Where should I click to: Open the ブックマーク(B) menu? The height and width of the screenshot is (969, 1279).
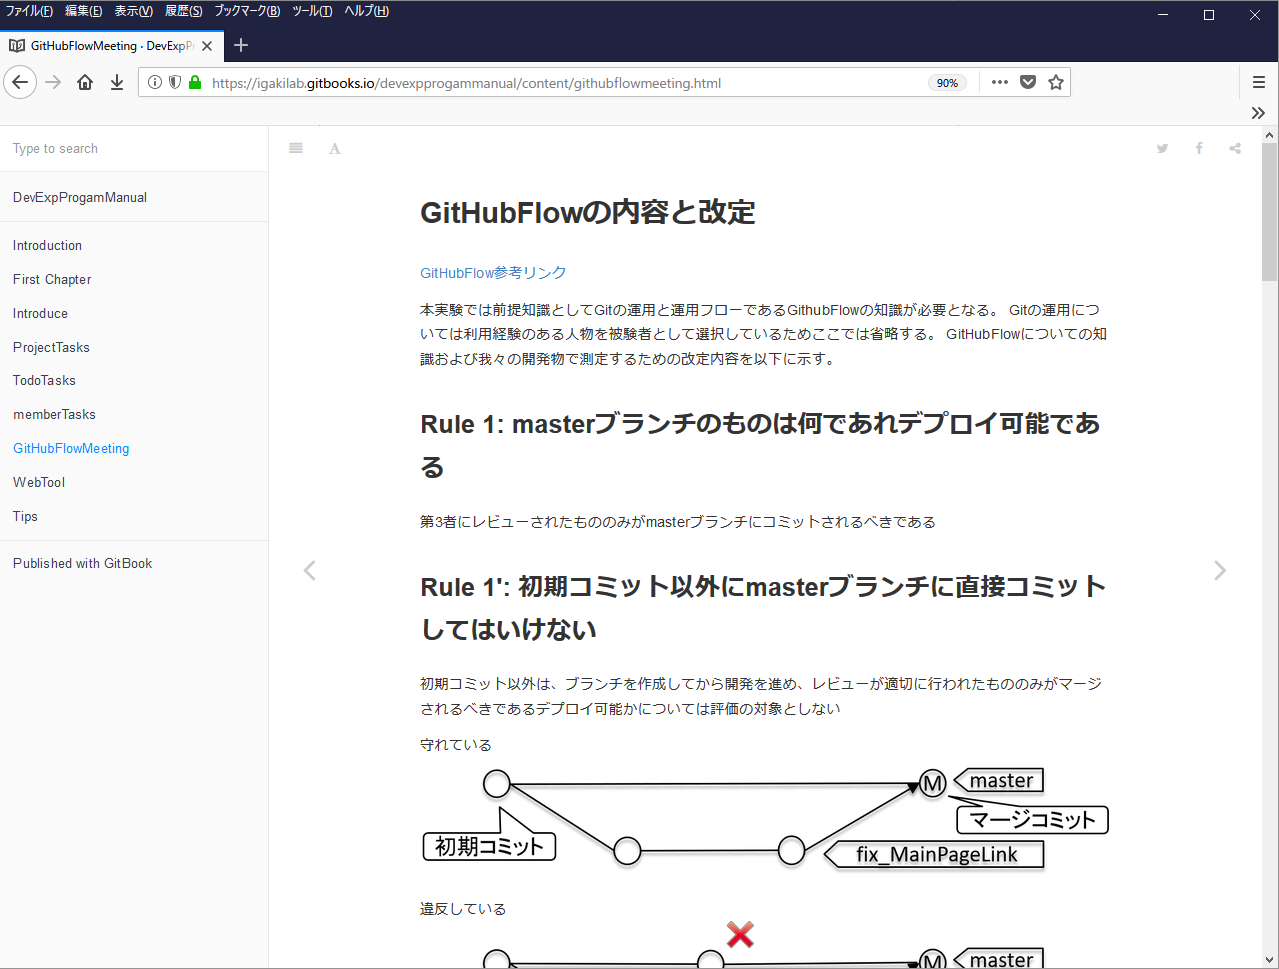(x=247, y=11)
